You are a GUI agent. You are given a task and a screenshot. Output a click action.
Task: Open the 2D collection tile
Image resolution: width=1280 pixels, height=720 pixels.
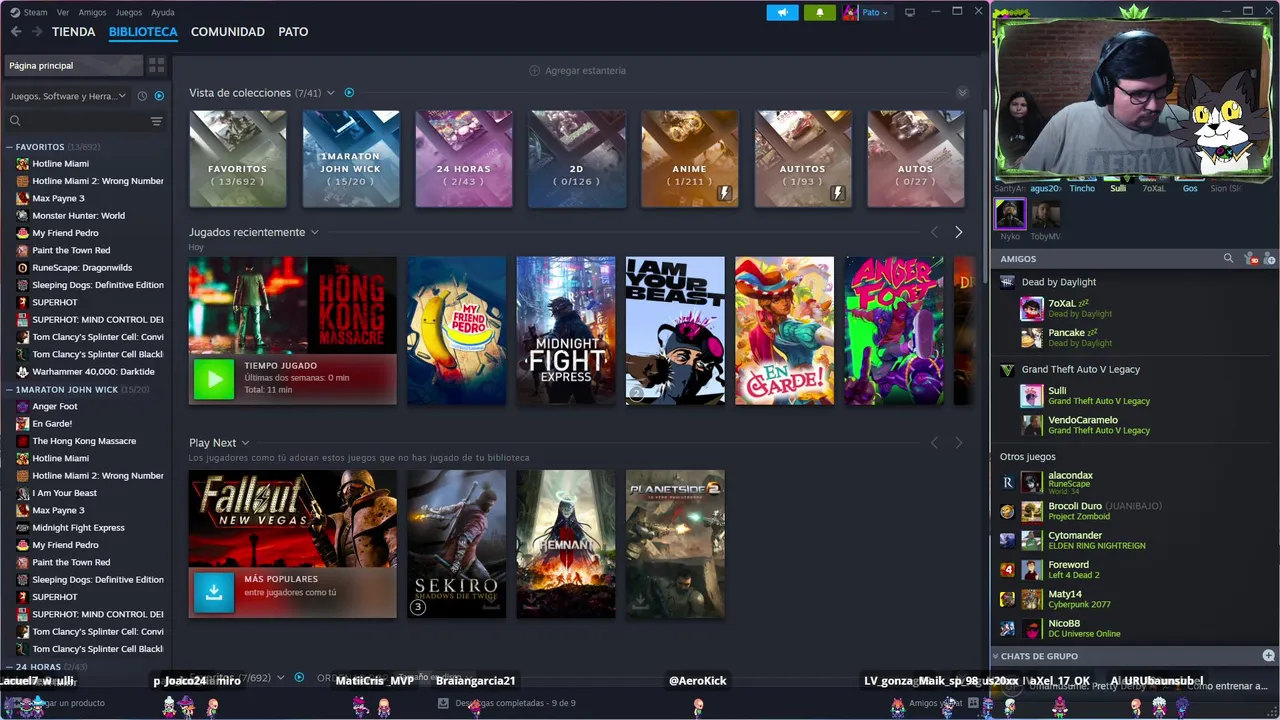click(x=577, y=159)
